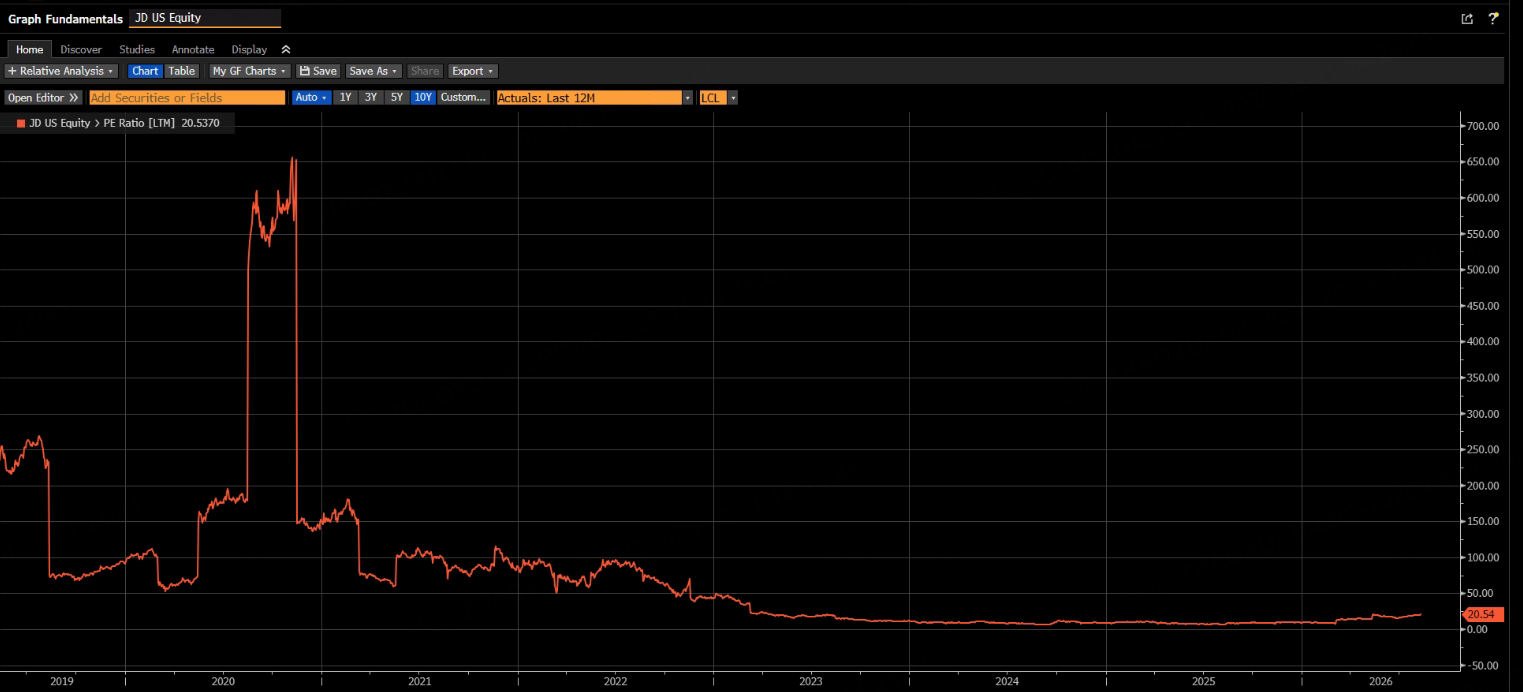Click the orange PE Ratio legend swatch
Viewport: 1523px width, 692px height.
(x=21, y=123)
